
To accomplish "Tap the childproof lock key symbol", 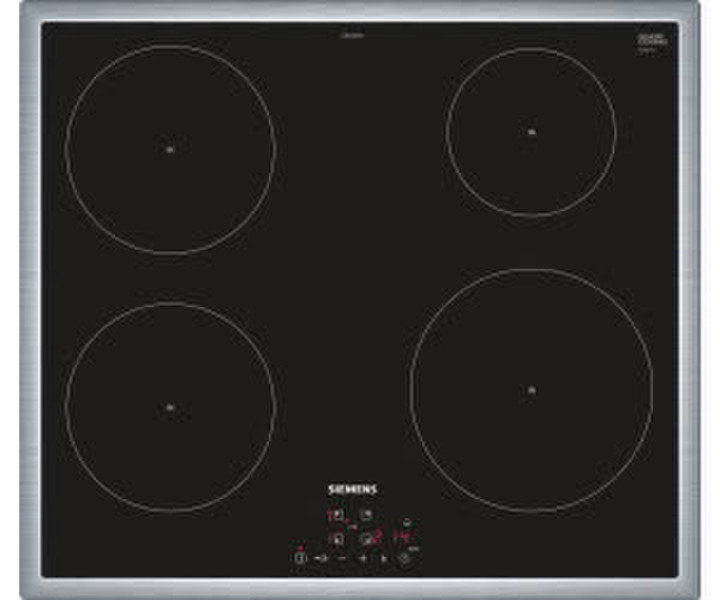I will click(321, 558).
